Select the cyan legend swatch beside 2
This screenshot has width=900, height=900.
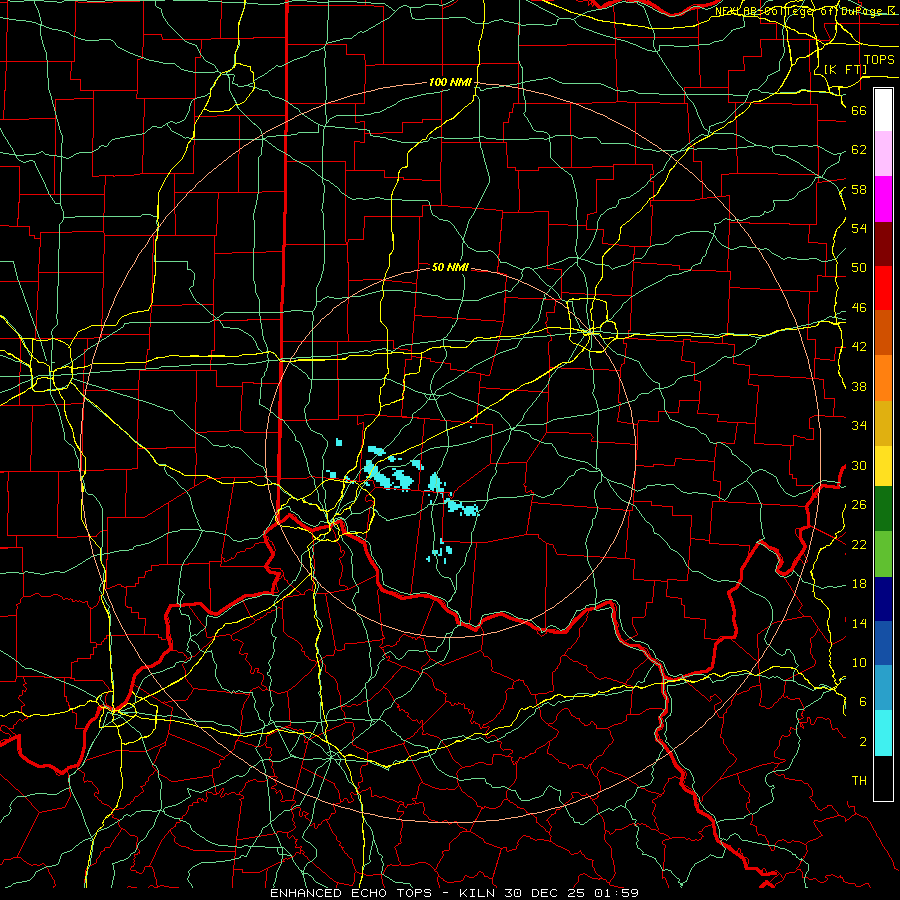tap(883, 733)
